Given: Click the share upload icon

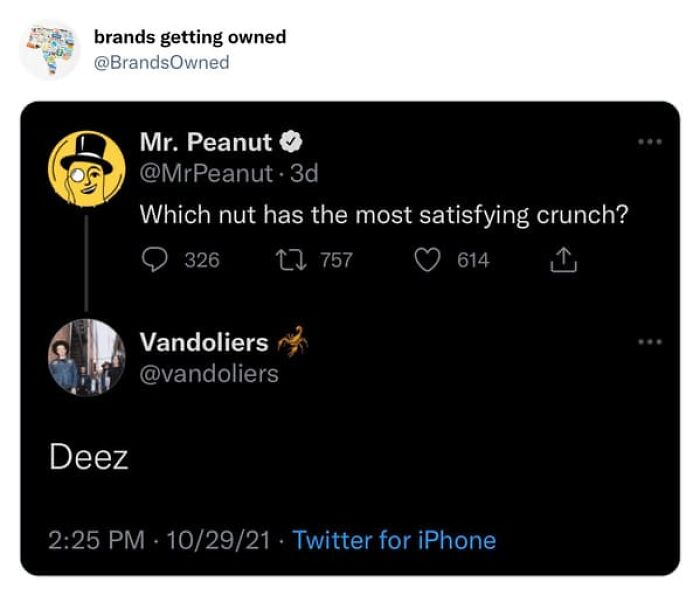Looking at the screenshot, I should (x=563, y=260).
